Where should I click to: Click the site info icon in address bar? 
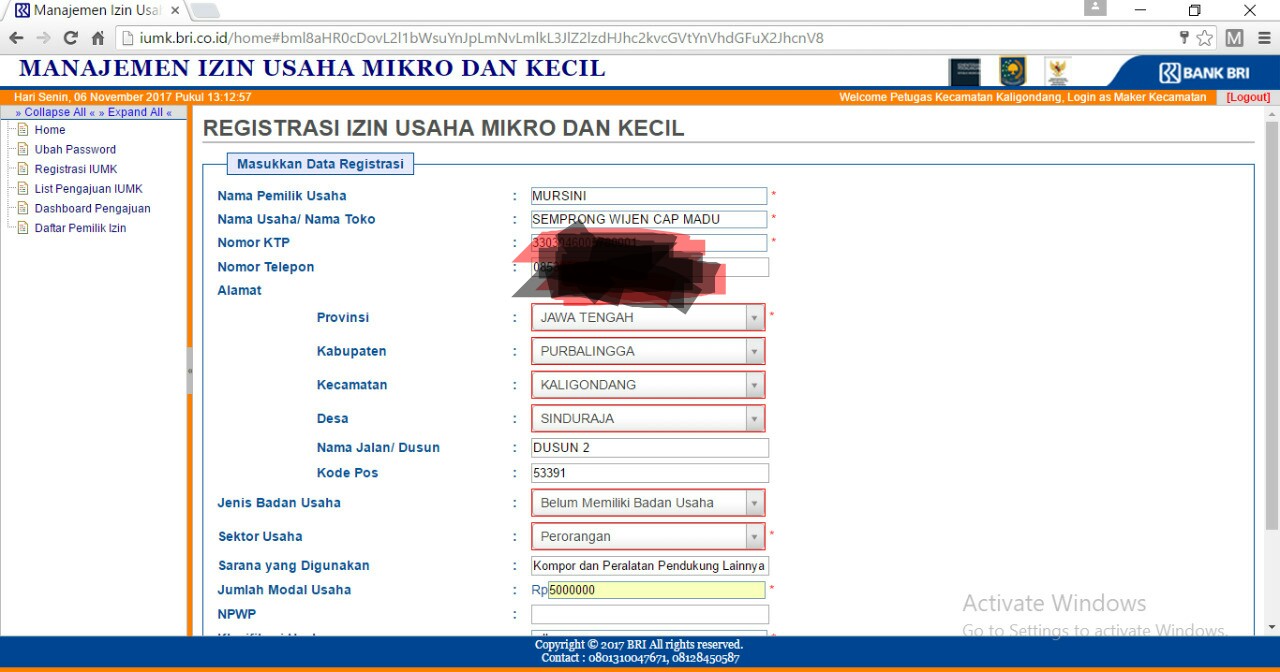[x=127, y=38]
